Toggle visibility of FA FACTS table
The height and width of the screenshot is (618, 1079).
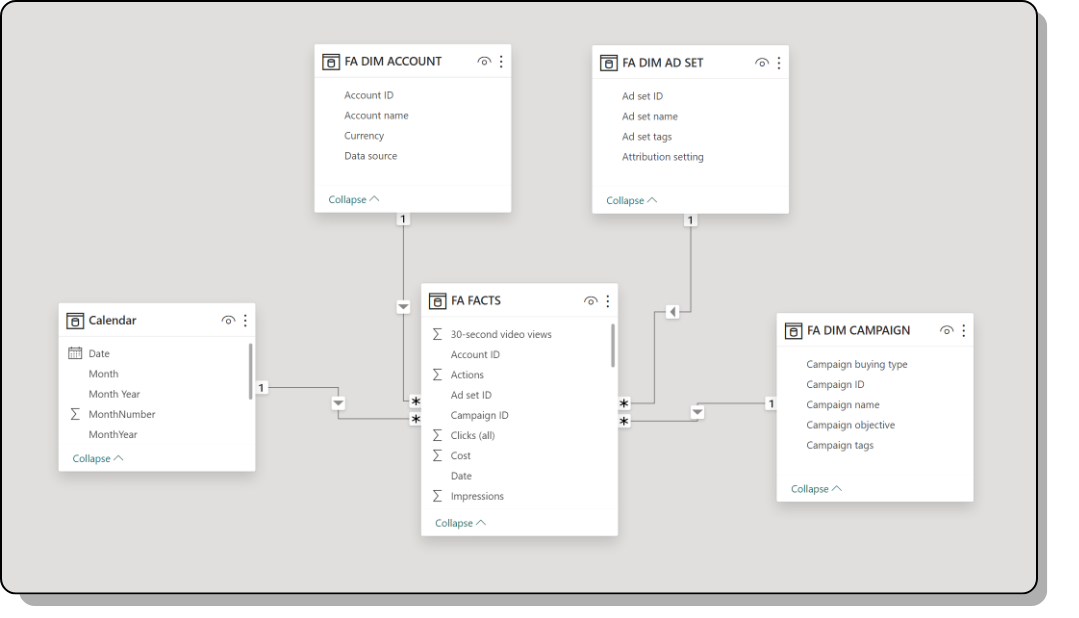tap(590, 301)
